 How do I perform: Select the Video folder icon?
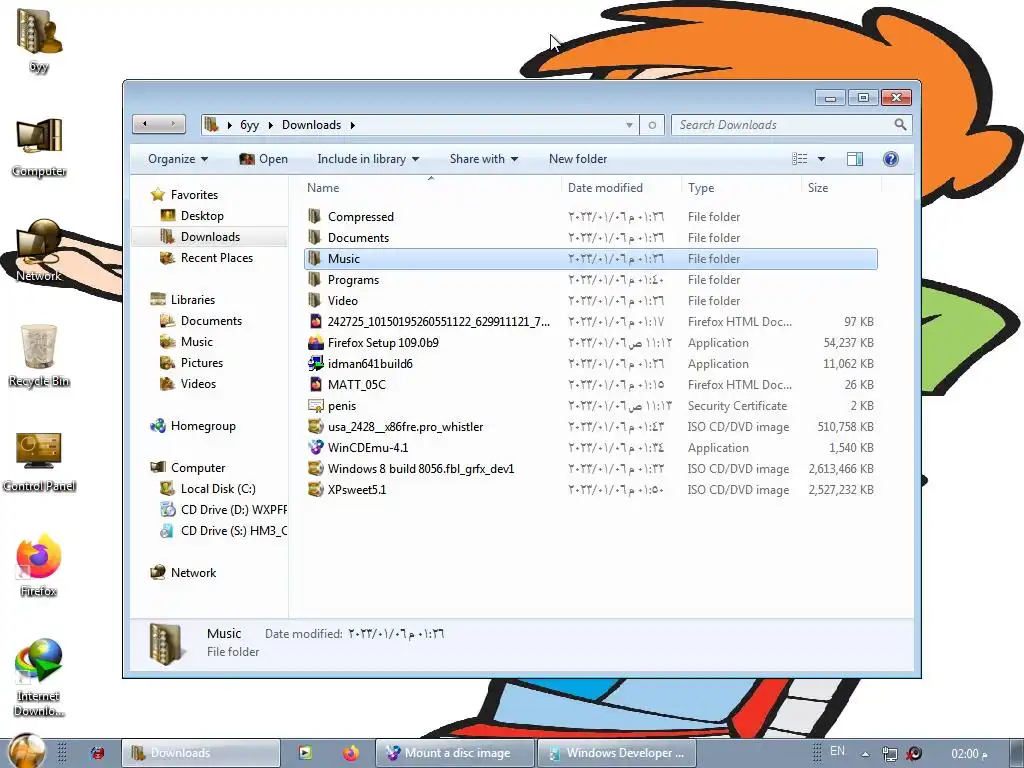point(315,300)
